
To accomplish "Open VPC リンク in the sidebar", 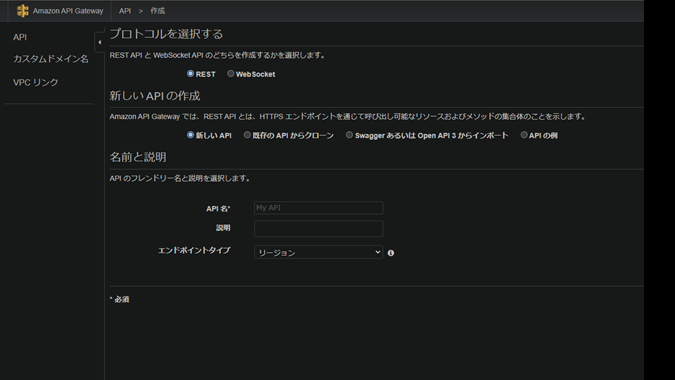I will click(36, 82).
